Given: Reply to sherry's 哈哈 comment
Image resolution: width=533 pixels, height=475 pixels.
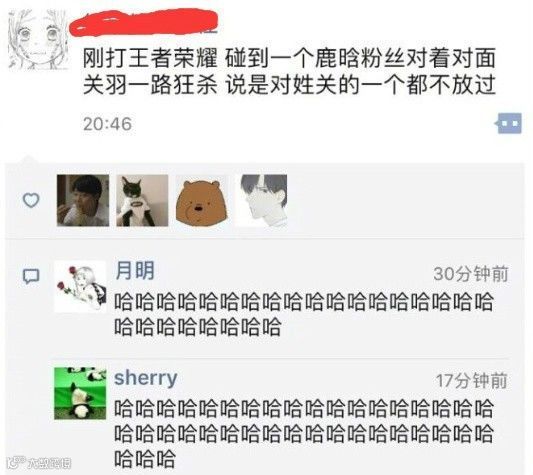Looking at the screenshot, I should tap(304, 433).
